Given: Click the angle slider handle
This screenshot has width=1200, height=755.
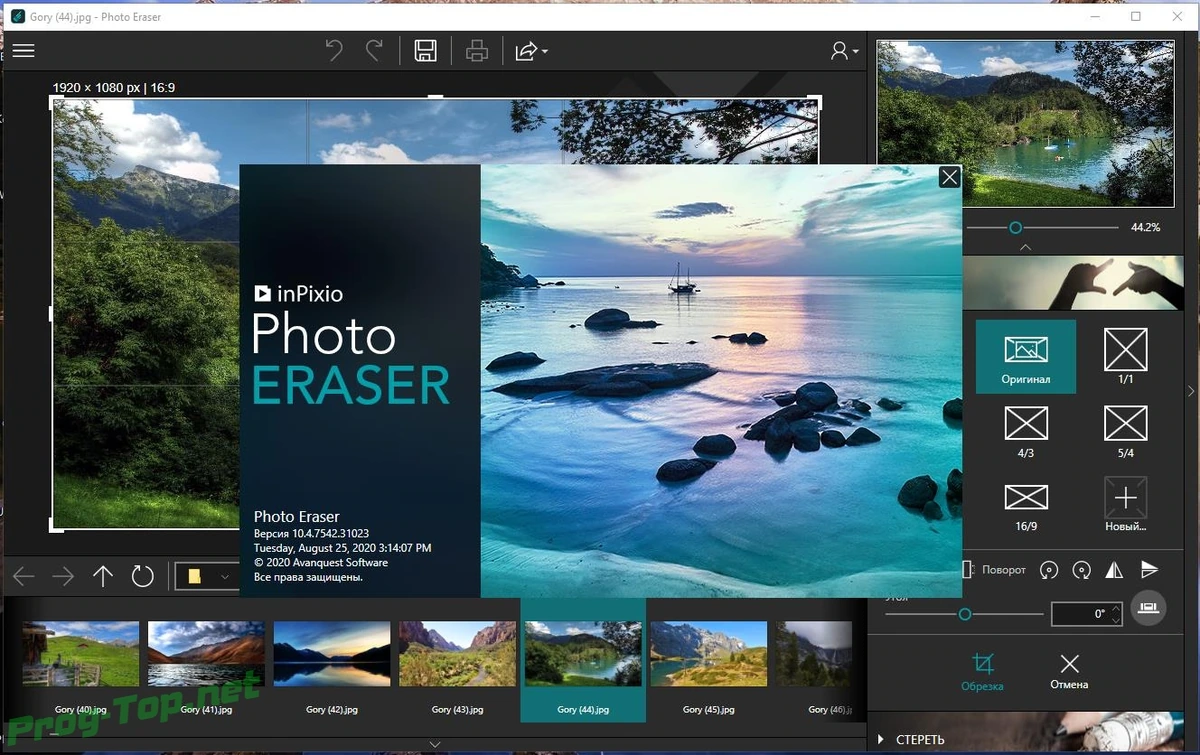Looking at the screenshot, I should (x=965, y=614).
